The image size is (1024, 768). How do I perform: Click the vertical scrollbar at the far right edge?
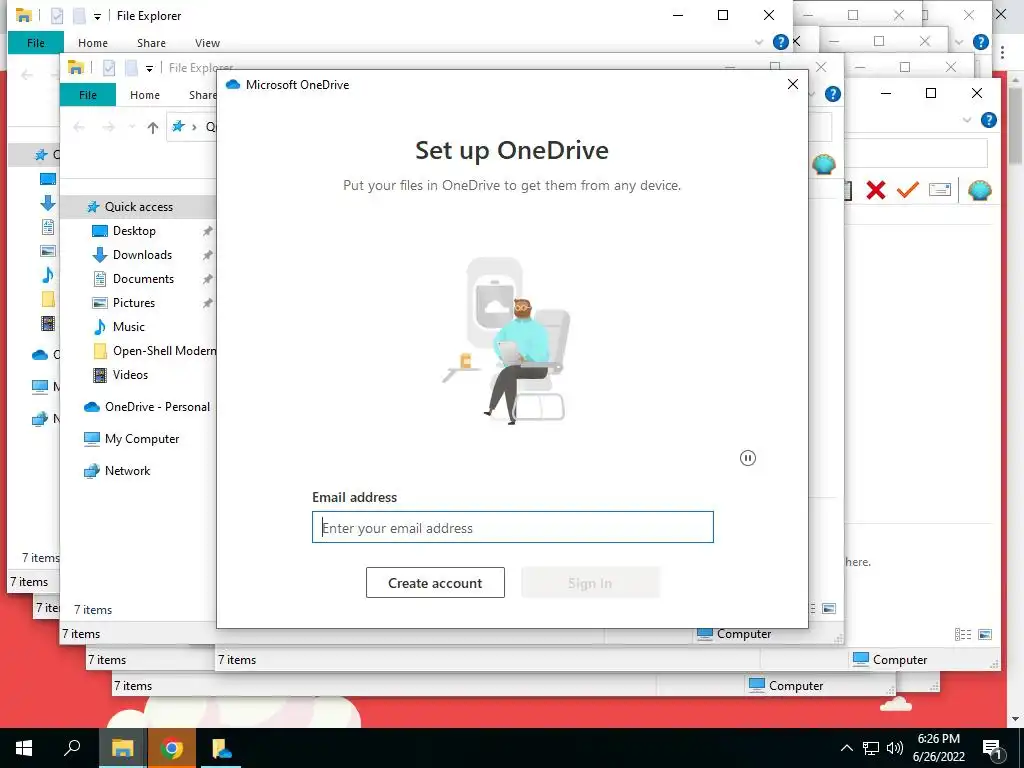tap(1016, 127)
